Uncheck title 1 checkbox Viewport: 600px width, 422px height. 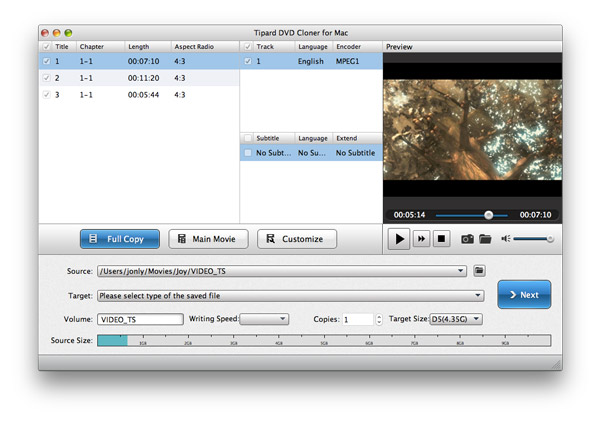pos(47,61)
